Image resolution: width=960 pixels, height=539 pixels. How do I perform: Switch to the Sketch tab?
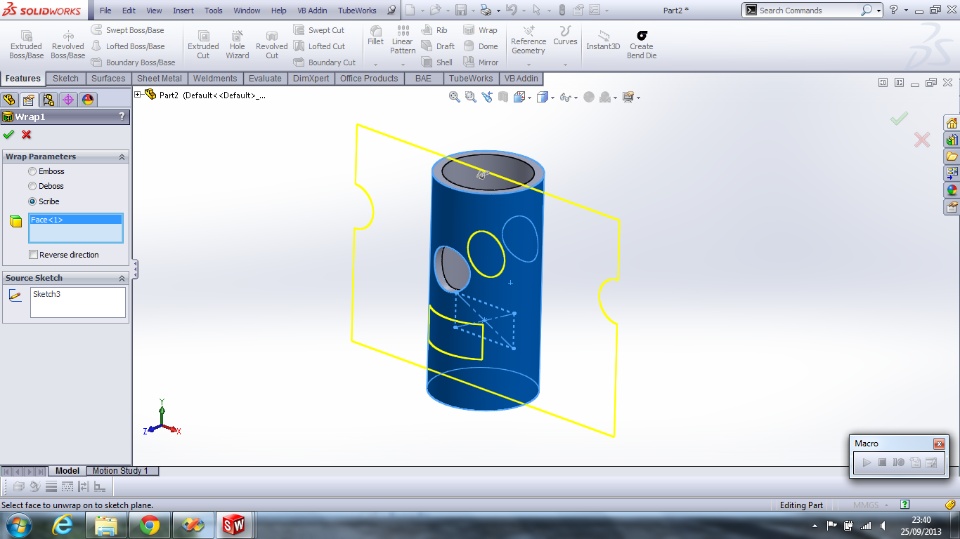66,78
